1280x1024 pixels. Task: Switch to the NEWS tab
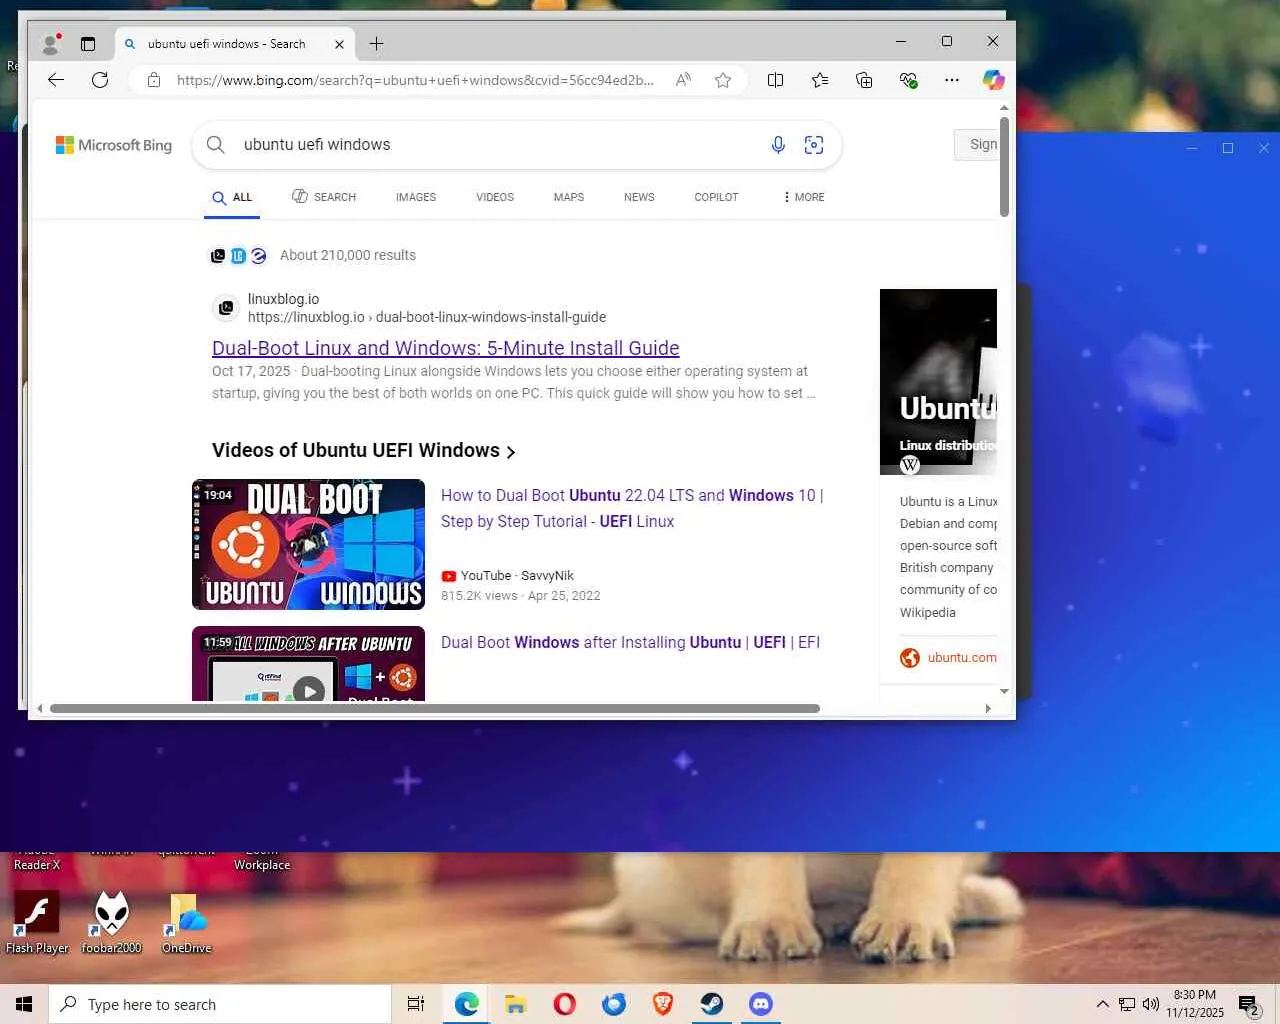(639, 197)
